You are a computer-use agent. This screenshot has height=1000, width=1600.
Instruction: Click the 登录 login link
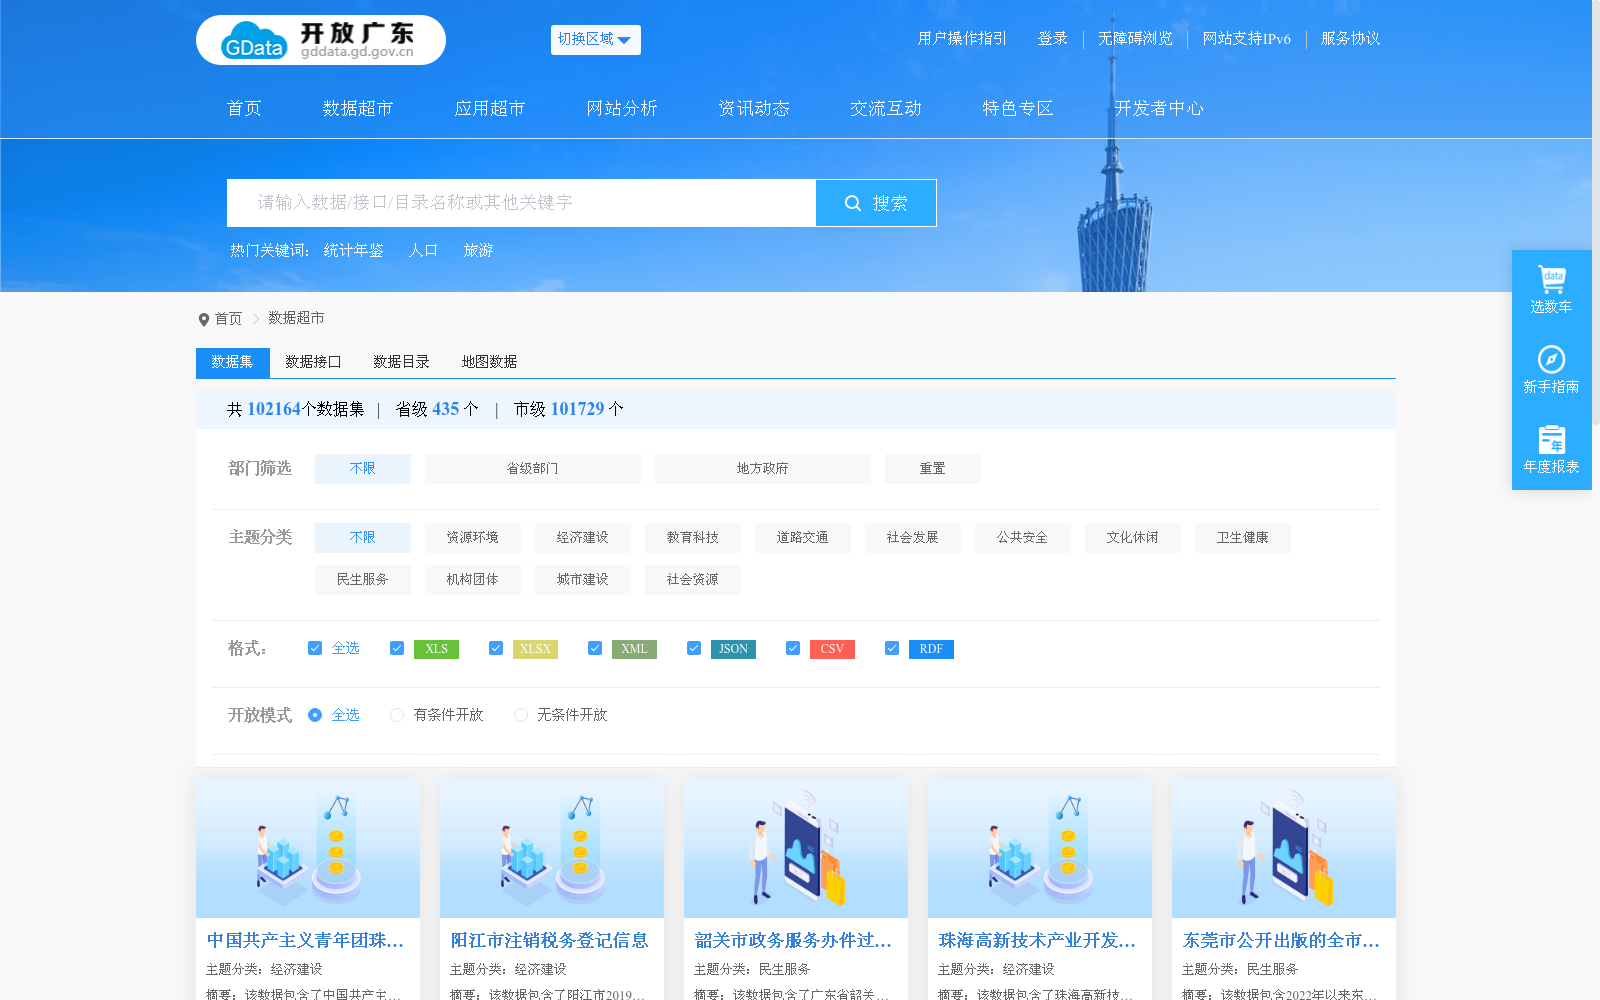[1052, 39]
